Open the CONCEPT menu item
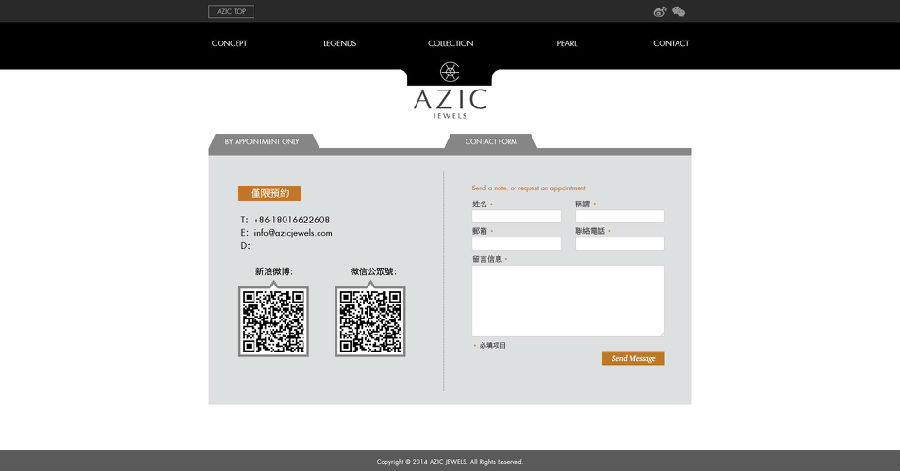Image resolution: width=900 pixels, height=471 pixels. click(x=229, y=43)
